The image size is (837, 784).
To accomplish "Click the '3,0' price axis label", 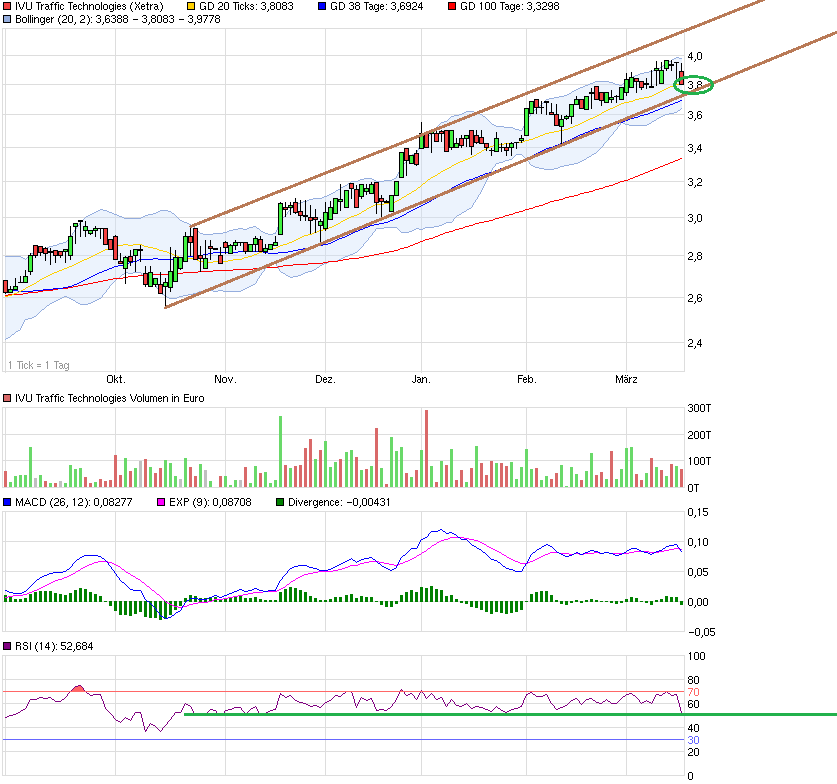I will tap(695, 218).
